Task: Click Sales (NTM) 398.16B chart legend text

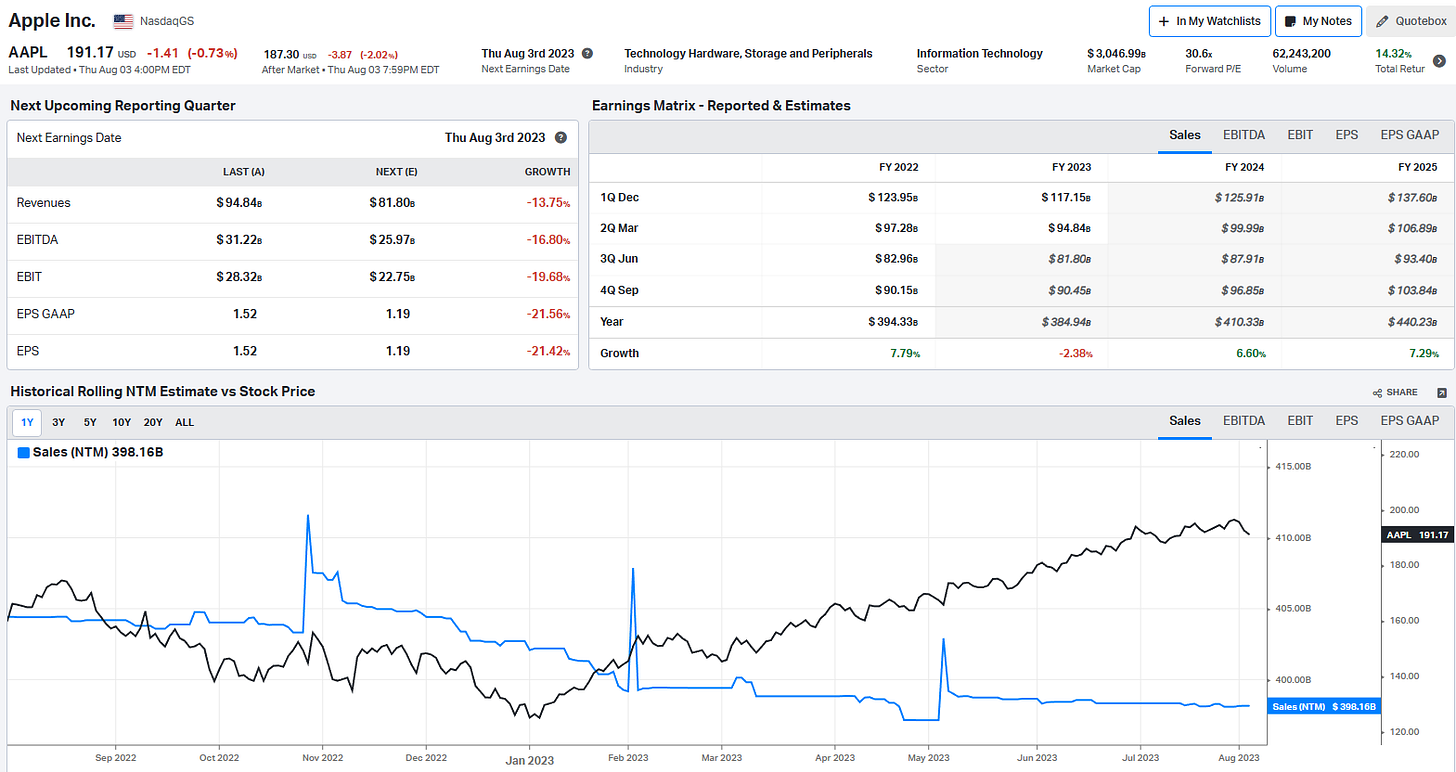Action: (98, 453)
